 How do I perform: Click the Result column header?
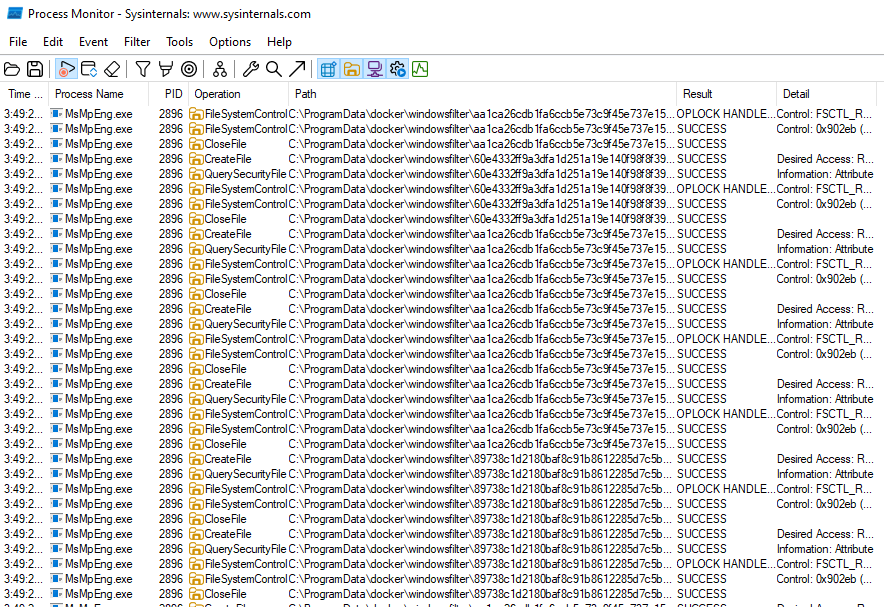[x=727, y=94]
